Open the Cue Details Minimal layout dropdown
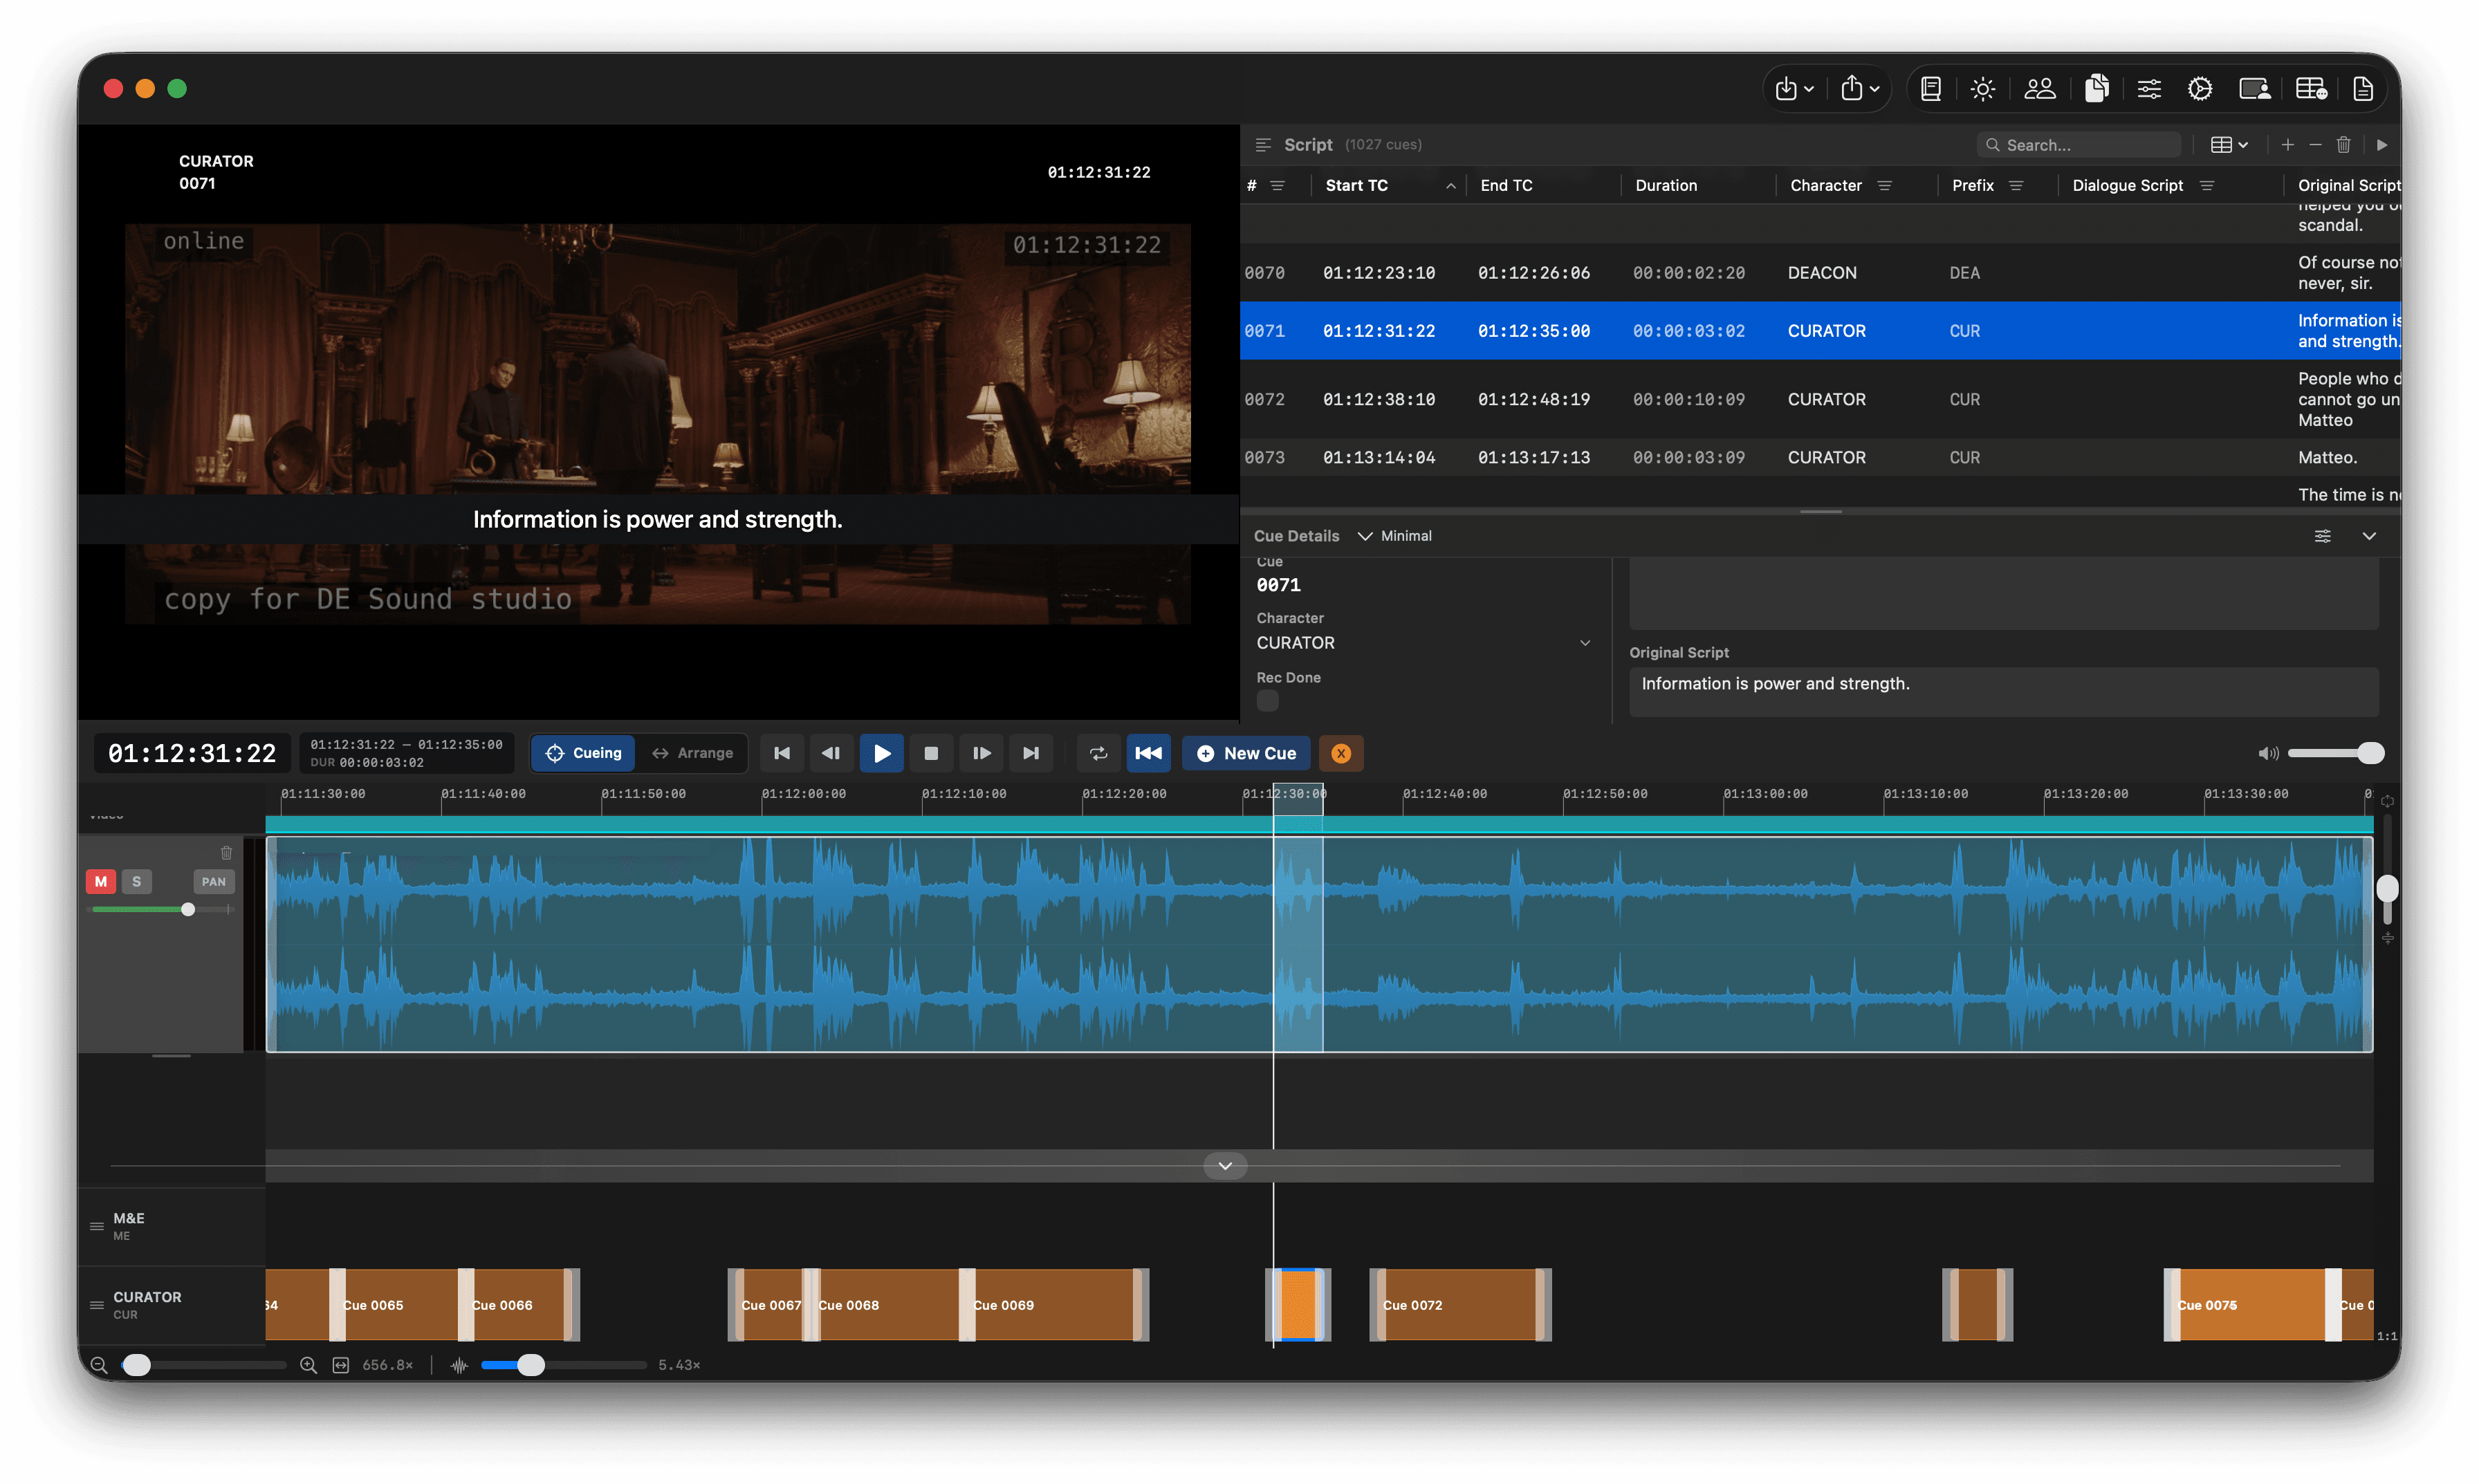Image resolution: width=2479 pixels, height=1484 pixels. [1395, 536]
